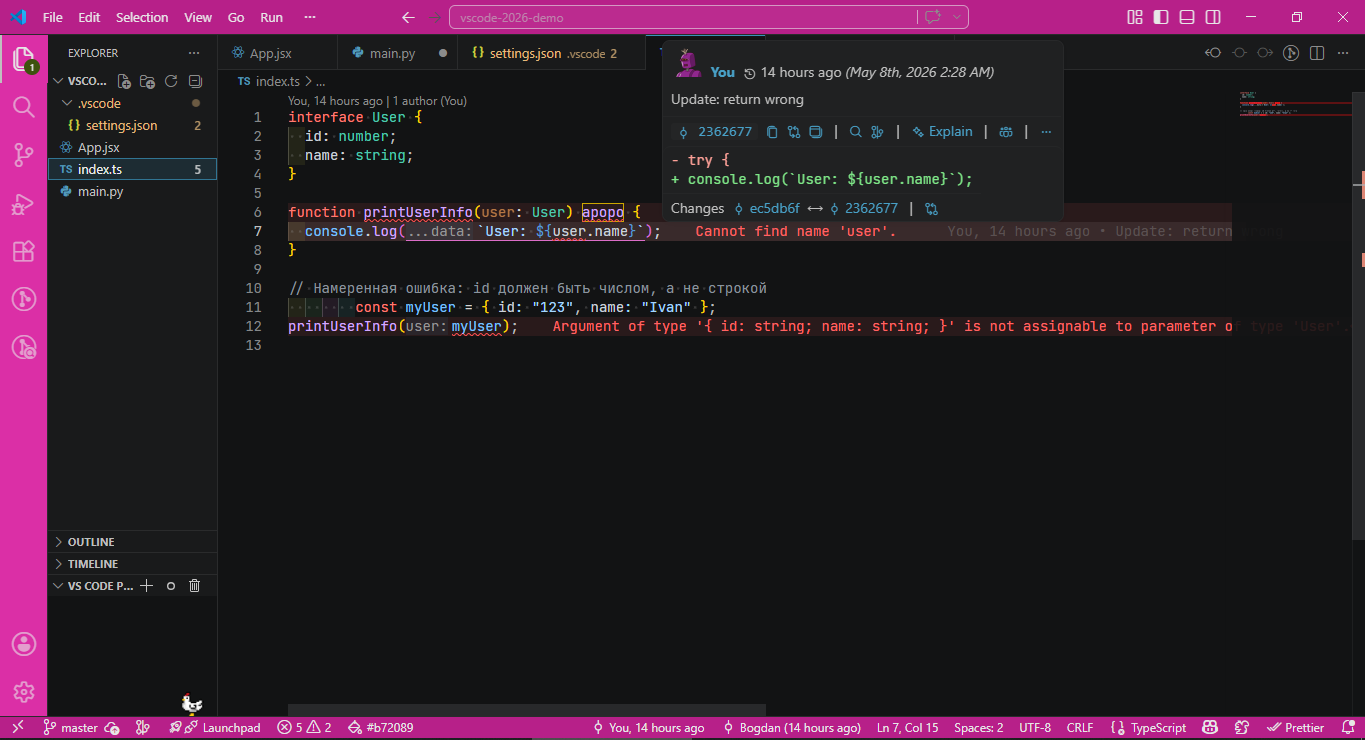Toggle primary side bar layout button
The width and height of the screenshot is (1365, 740).
click(1161, 17)
